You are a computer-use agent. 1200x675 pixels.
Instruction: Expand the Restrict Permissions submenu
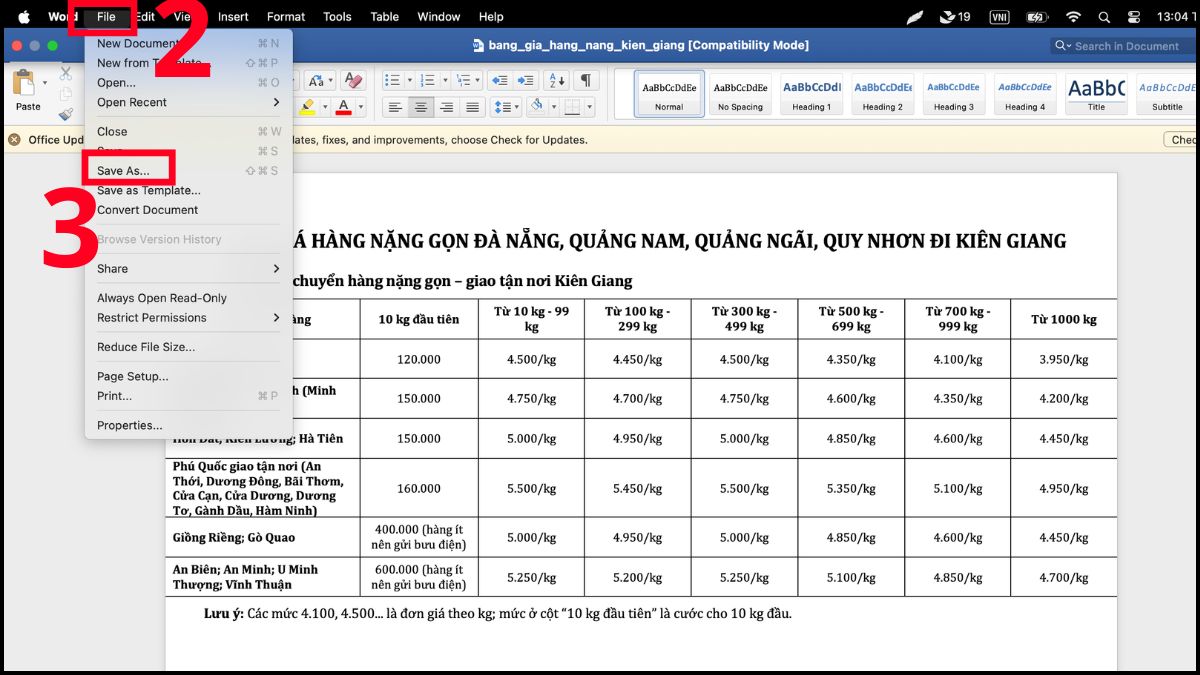(189, 317)
